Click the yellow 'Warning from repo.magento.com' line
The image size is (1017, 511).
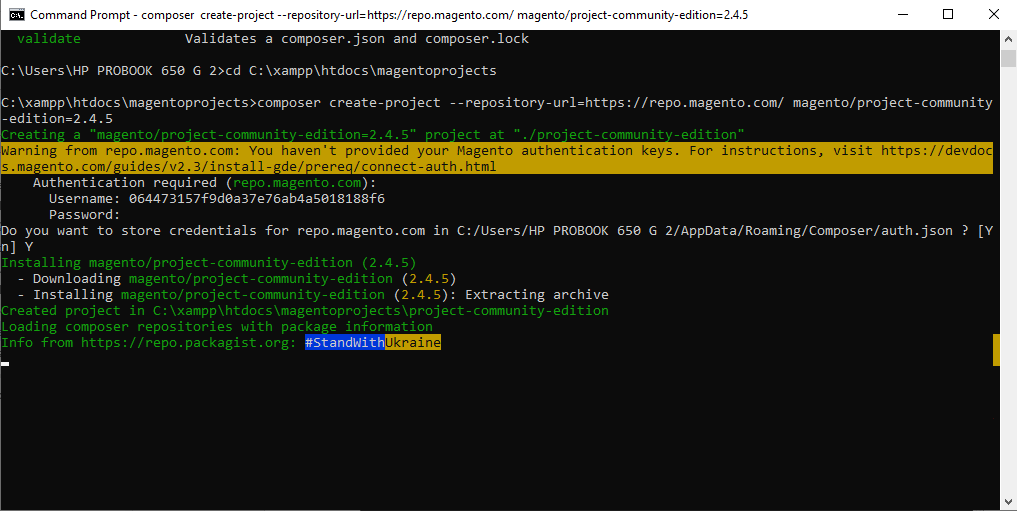(497, 151)
